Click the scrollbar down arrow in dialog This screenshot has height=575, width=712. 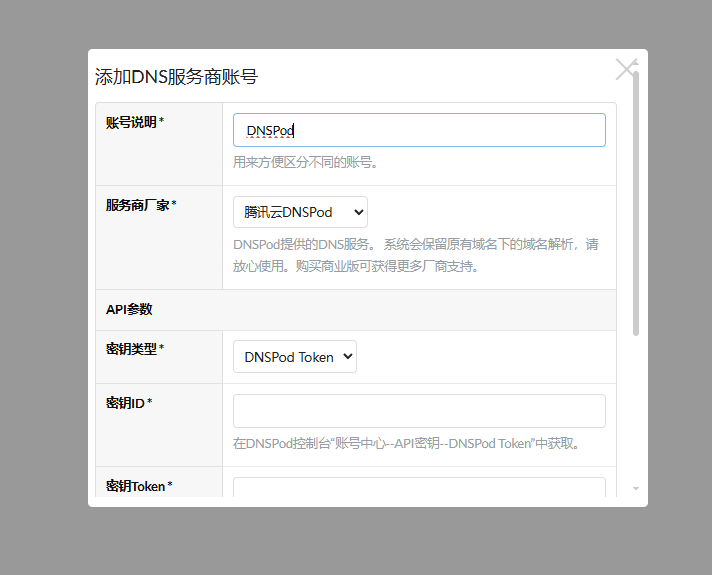coord(636,489)
